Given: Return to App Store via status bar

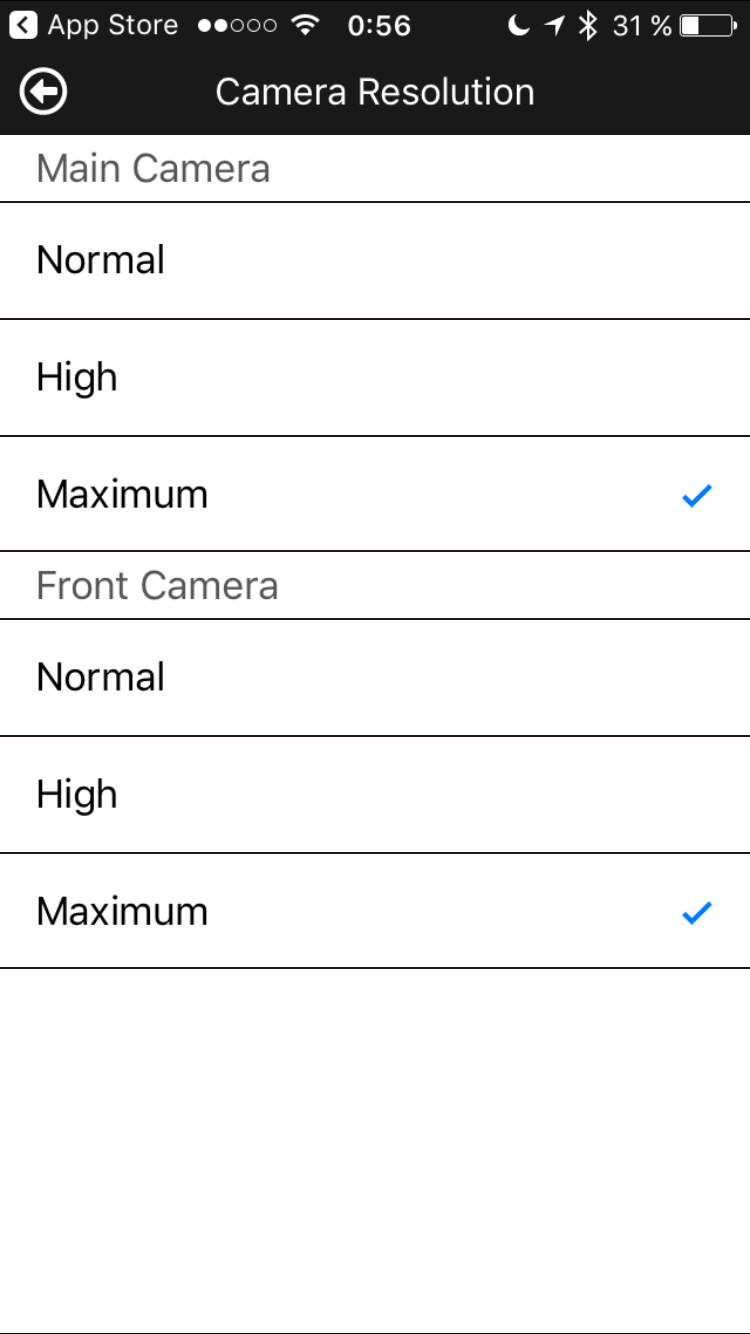Looking at the screenshot, I should click(x=93, y=25).
